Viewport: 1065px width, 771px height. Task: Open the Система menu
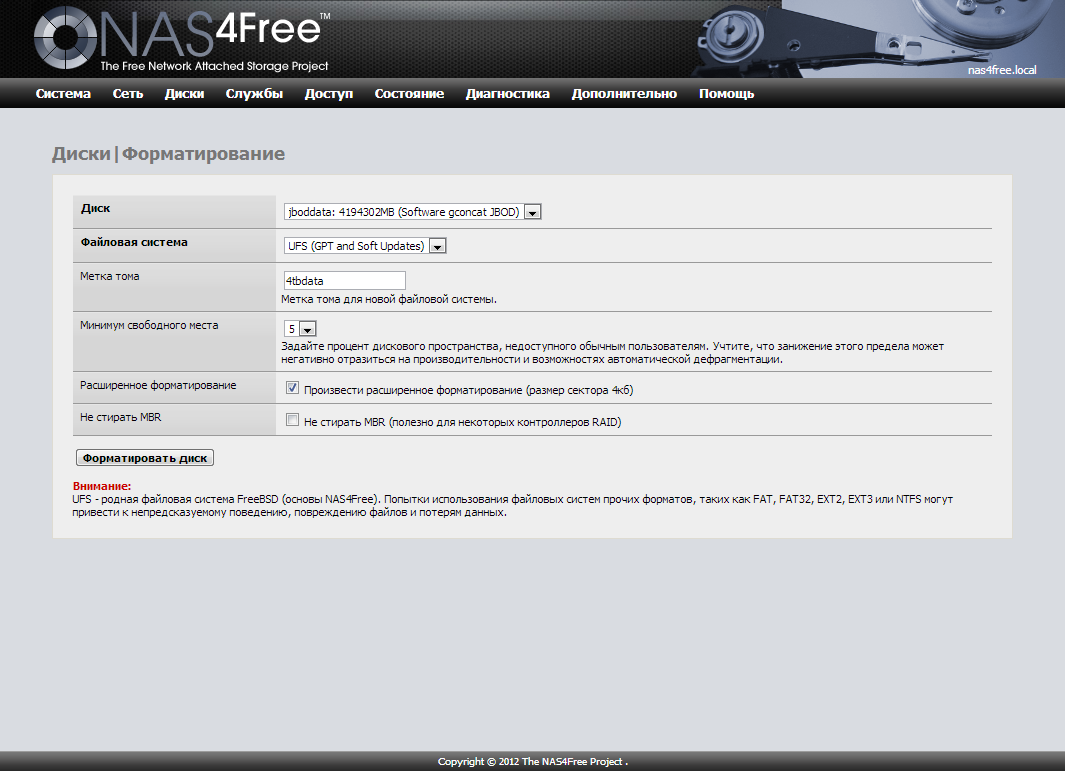click(x=63, y=94)
